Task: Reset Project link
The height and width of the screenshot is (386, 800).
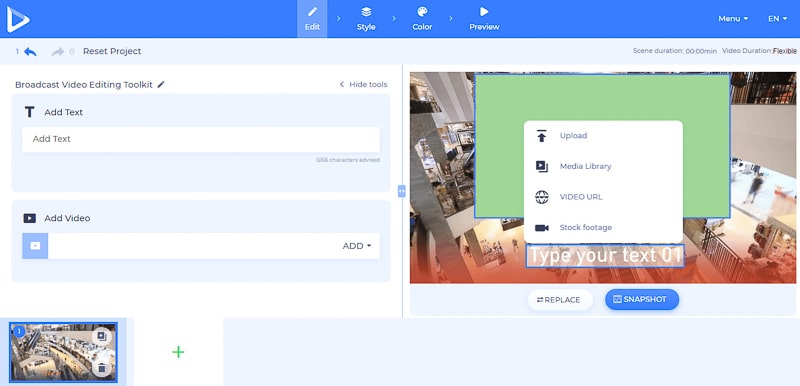Action: pyautogui.click(x=112, y=52)
